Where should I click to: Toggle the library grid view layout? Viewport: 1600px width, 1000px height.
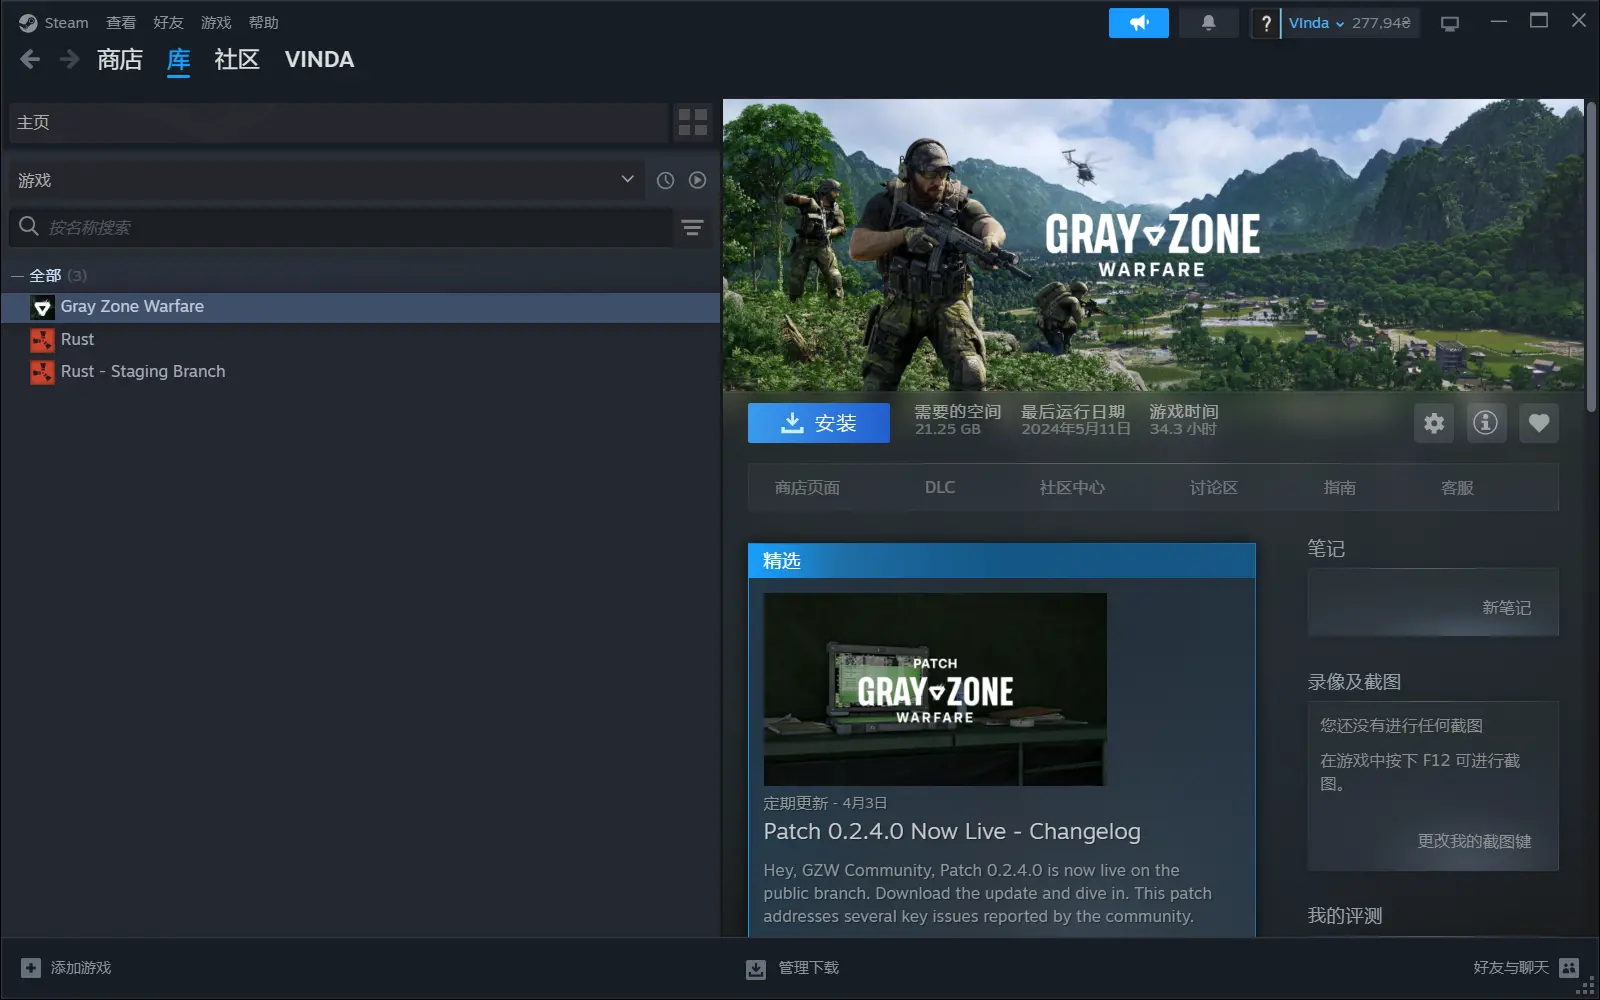click(x=691, y=122)
